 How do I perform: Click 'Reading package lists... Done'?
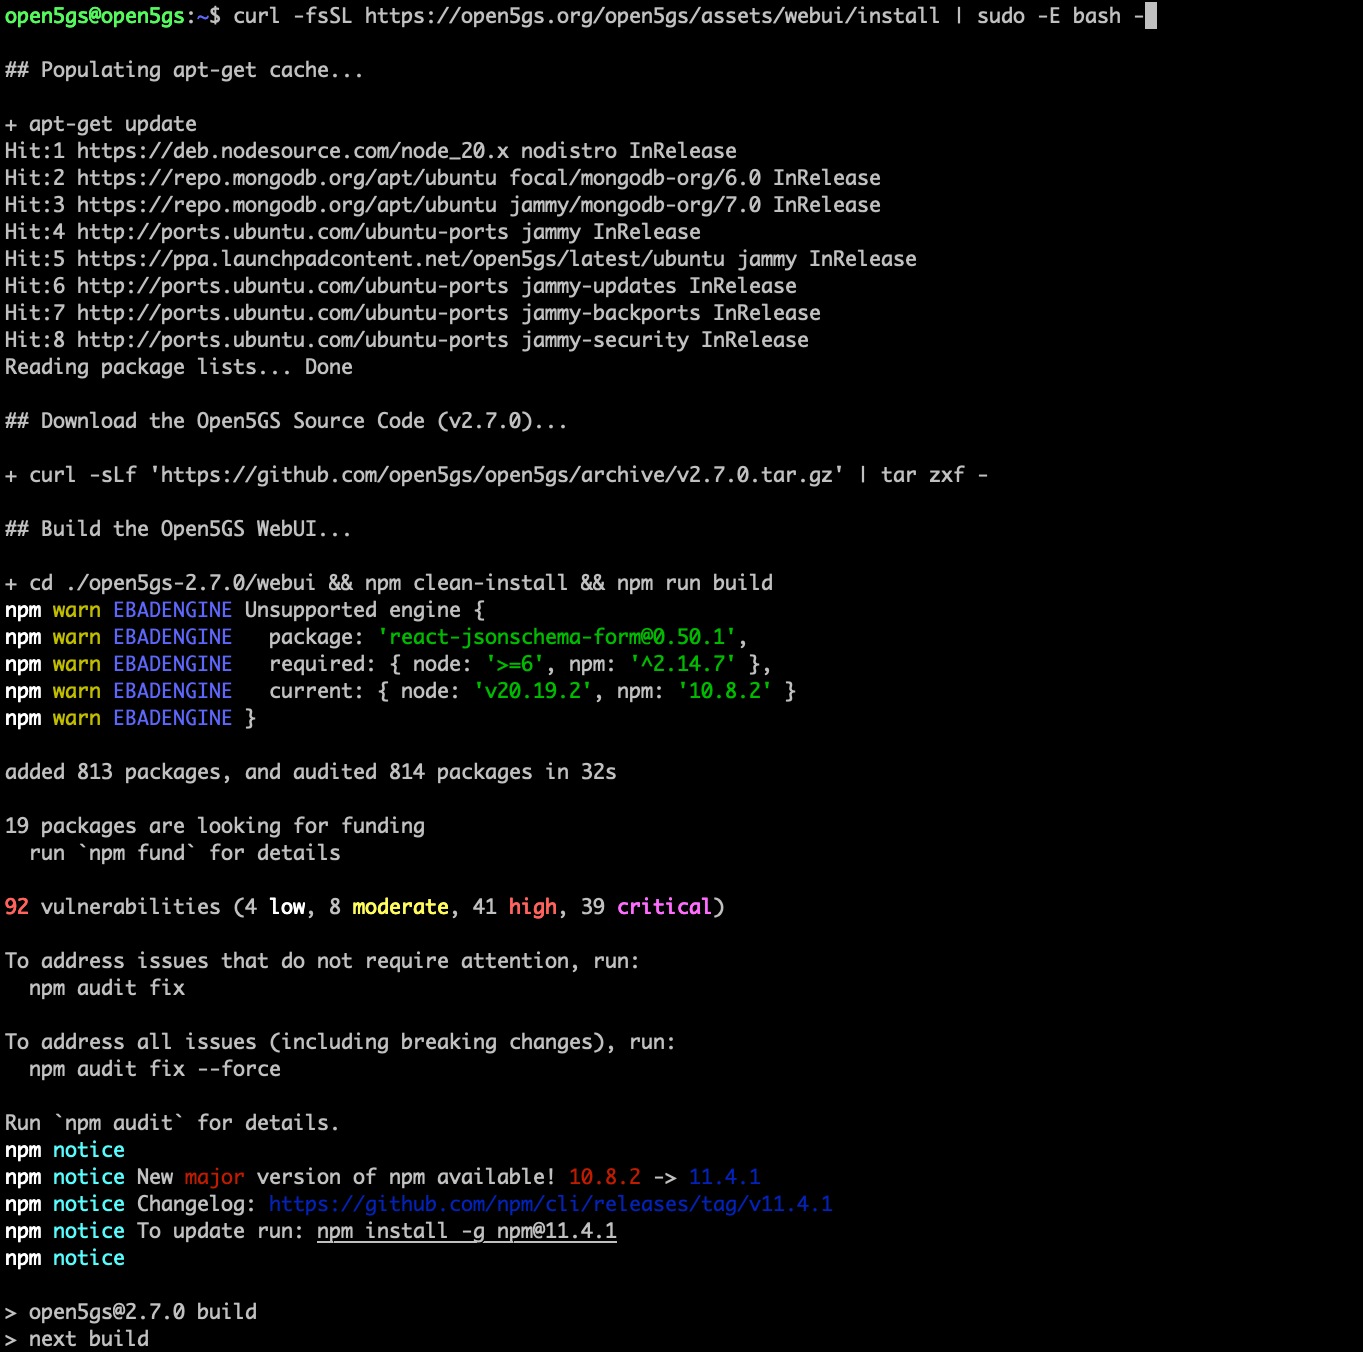pyautogui.click(x=179, y=367)
